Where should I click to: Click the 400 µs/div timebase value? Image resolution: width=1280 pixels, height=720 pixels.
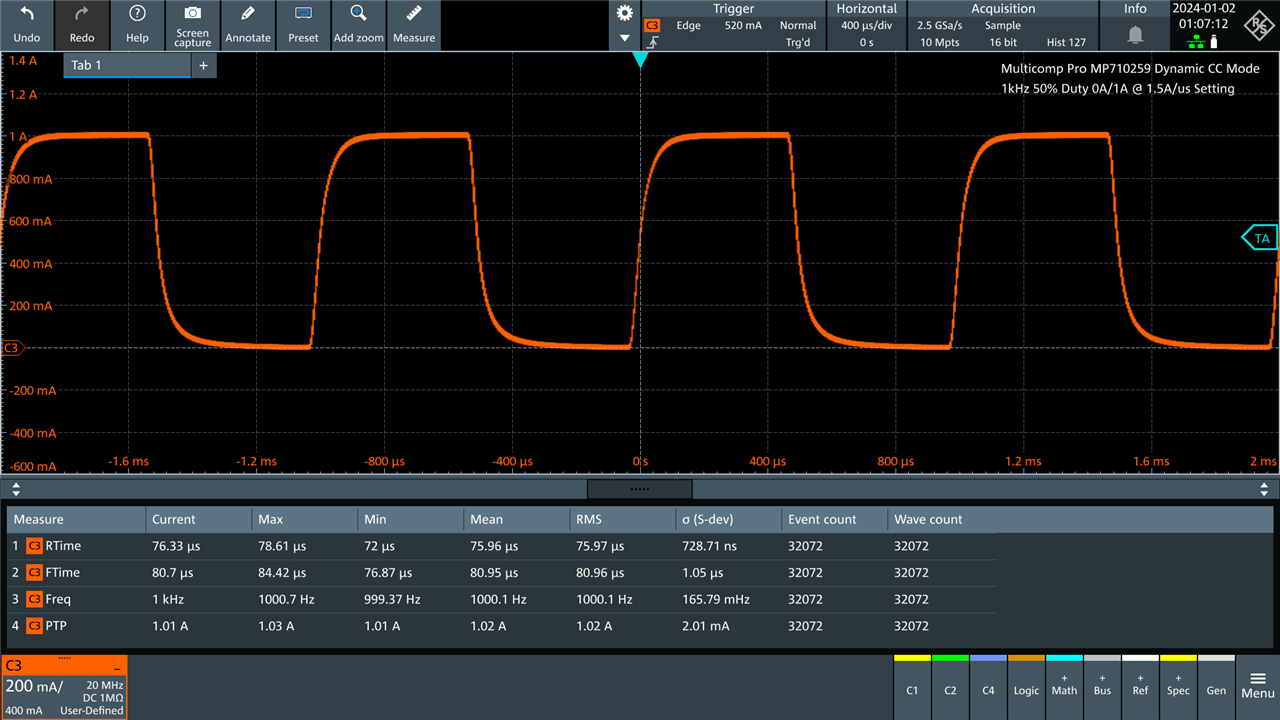[x=867, y=26]
